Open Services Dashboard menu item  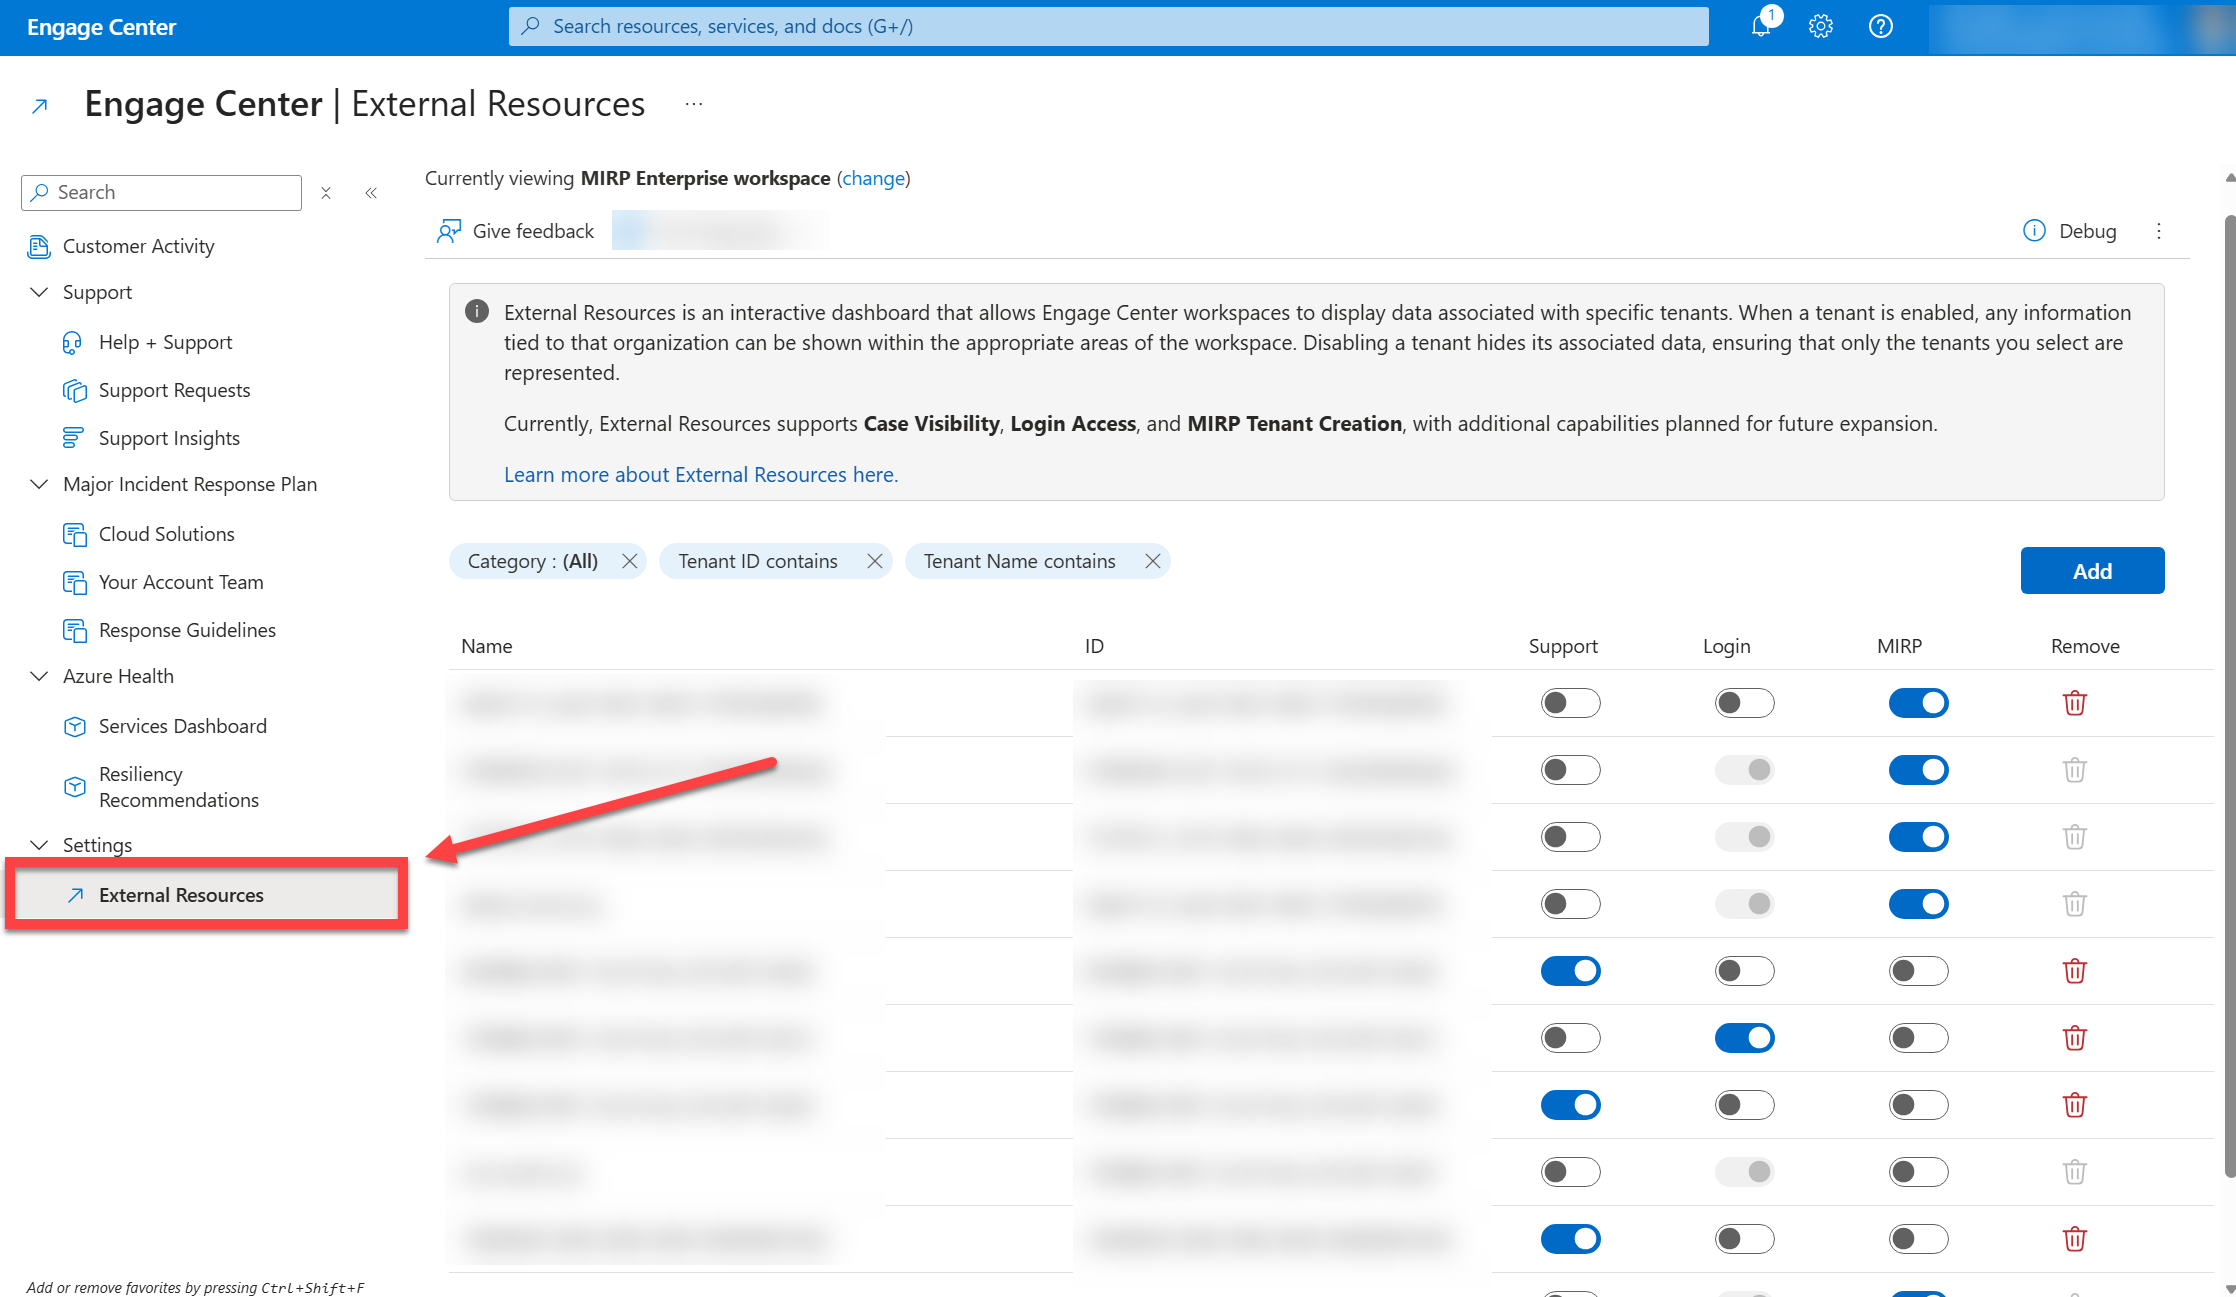pyautogui.click(x=182, y=726)
